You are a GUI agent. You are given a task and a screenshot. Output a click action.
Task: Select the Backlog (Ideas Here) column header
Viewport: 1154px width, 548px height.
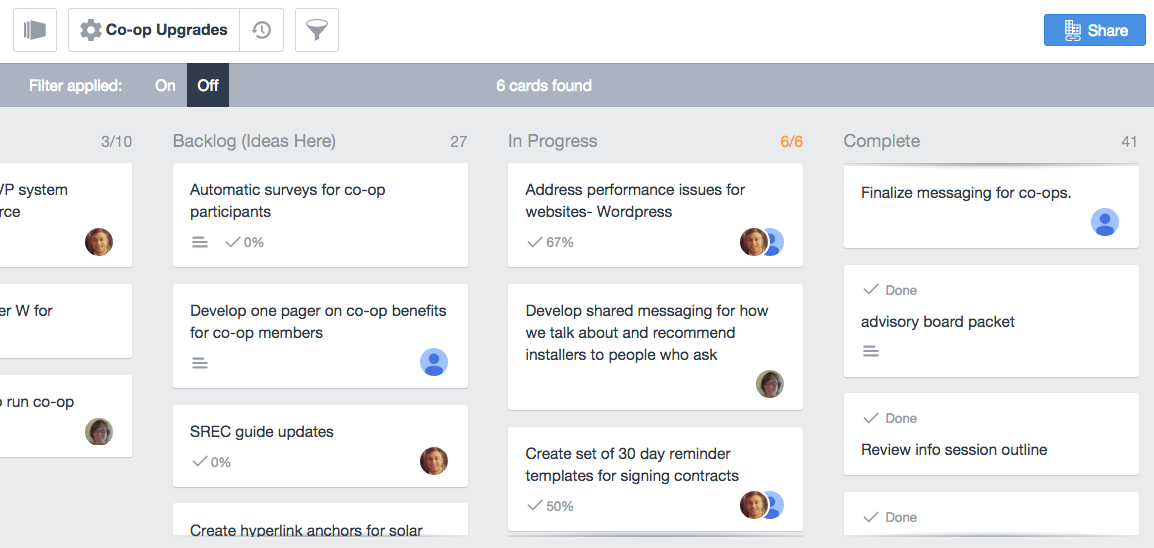(254, 141)
